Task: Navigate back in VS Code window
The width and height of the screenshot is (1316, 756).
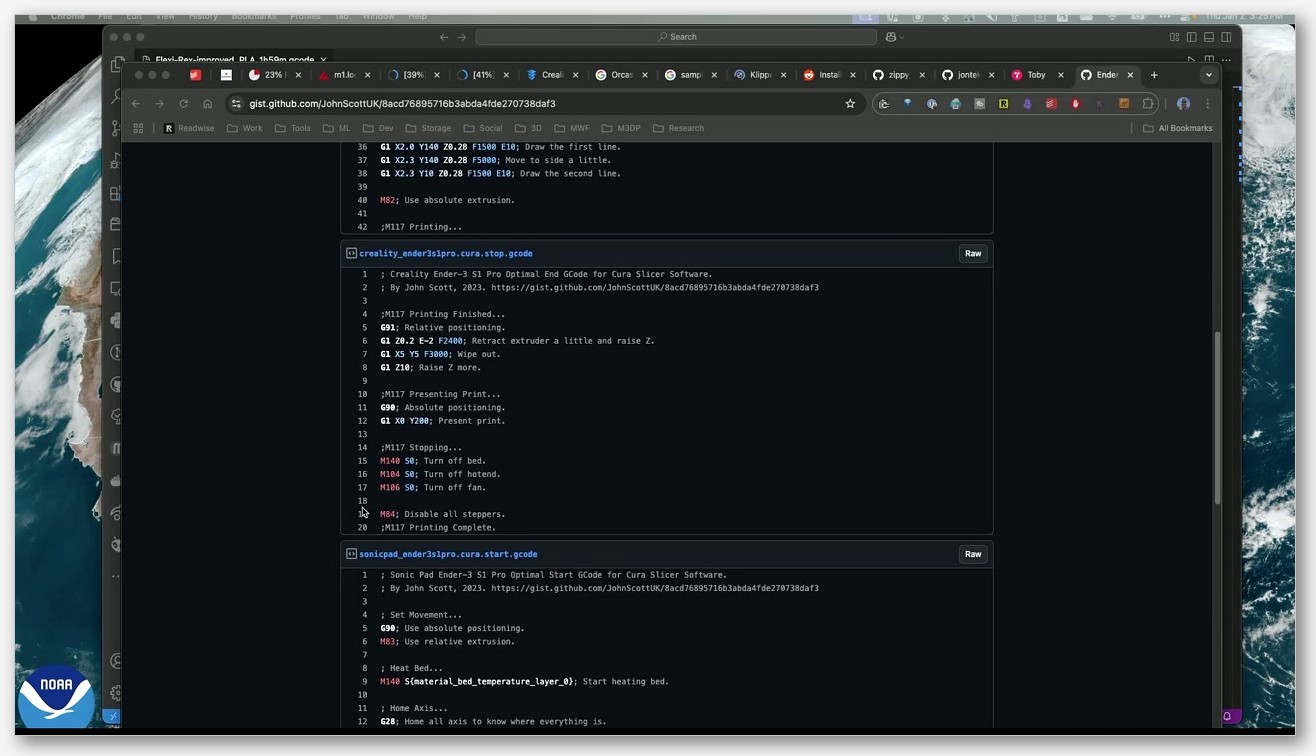Action: 444,37
